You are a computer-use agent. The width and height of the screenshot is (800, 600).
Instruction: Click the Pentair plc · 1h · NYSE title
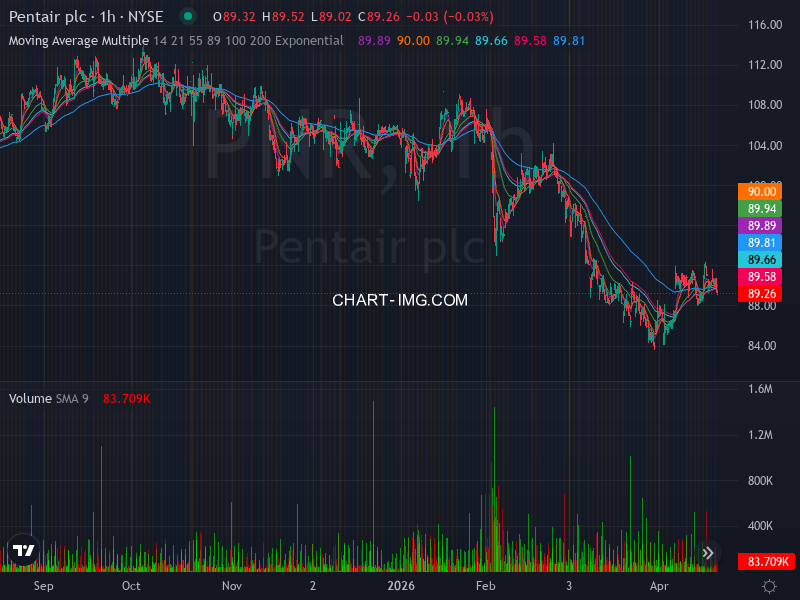pyautogui.click(x=86, y=17)
